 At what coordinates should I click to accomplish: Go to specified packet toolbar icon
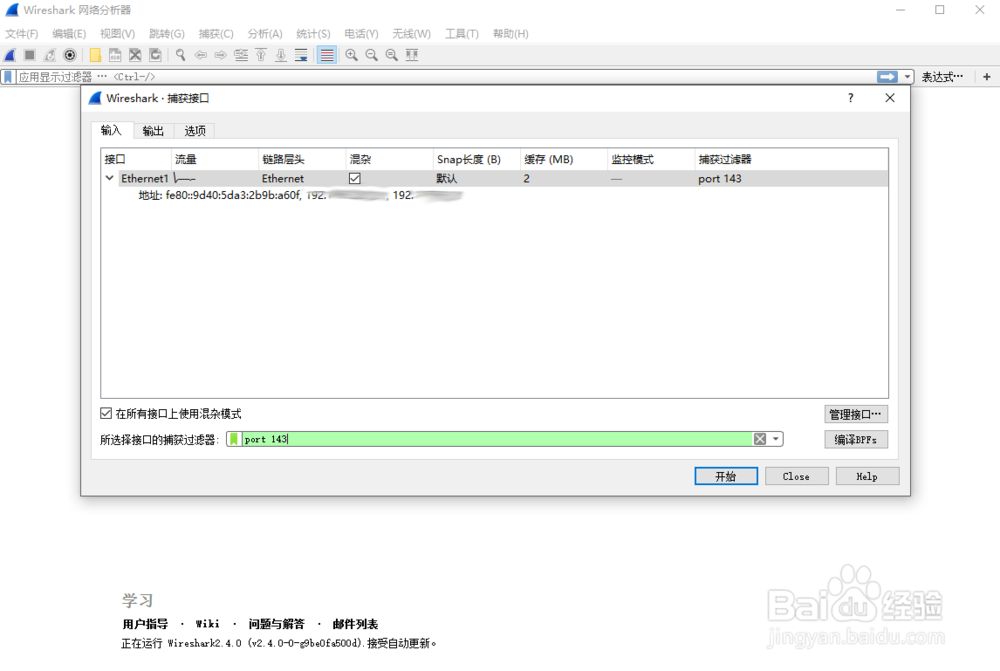pyautogui.click(x=241, y=55)
